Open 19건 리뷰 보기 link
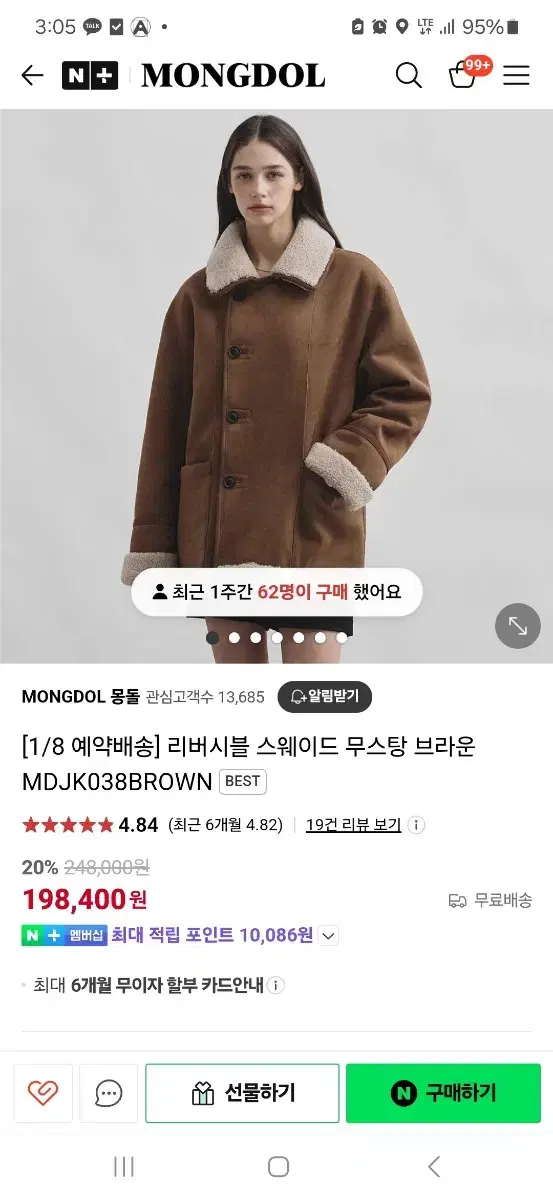The height and width of the screenshot is (1200, 553). click(x=353, y=825)
